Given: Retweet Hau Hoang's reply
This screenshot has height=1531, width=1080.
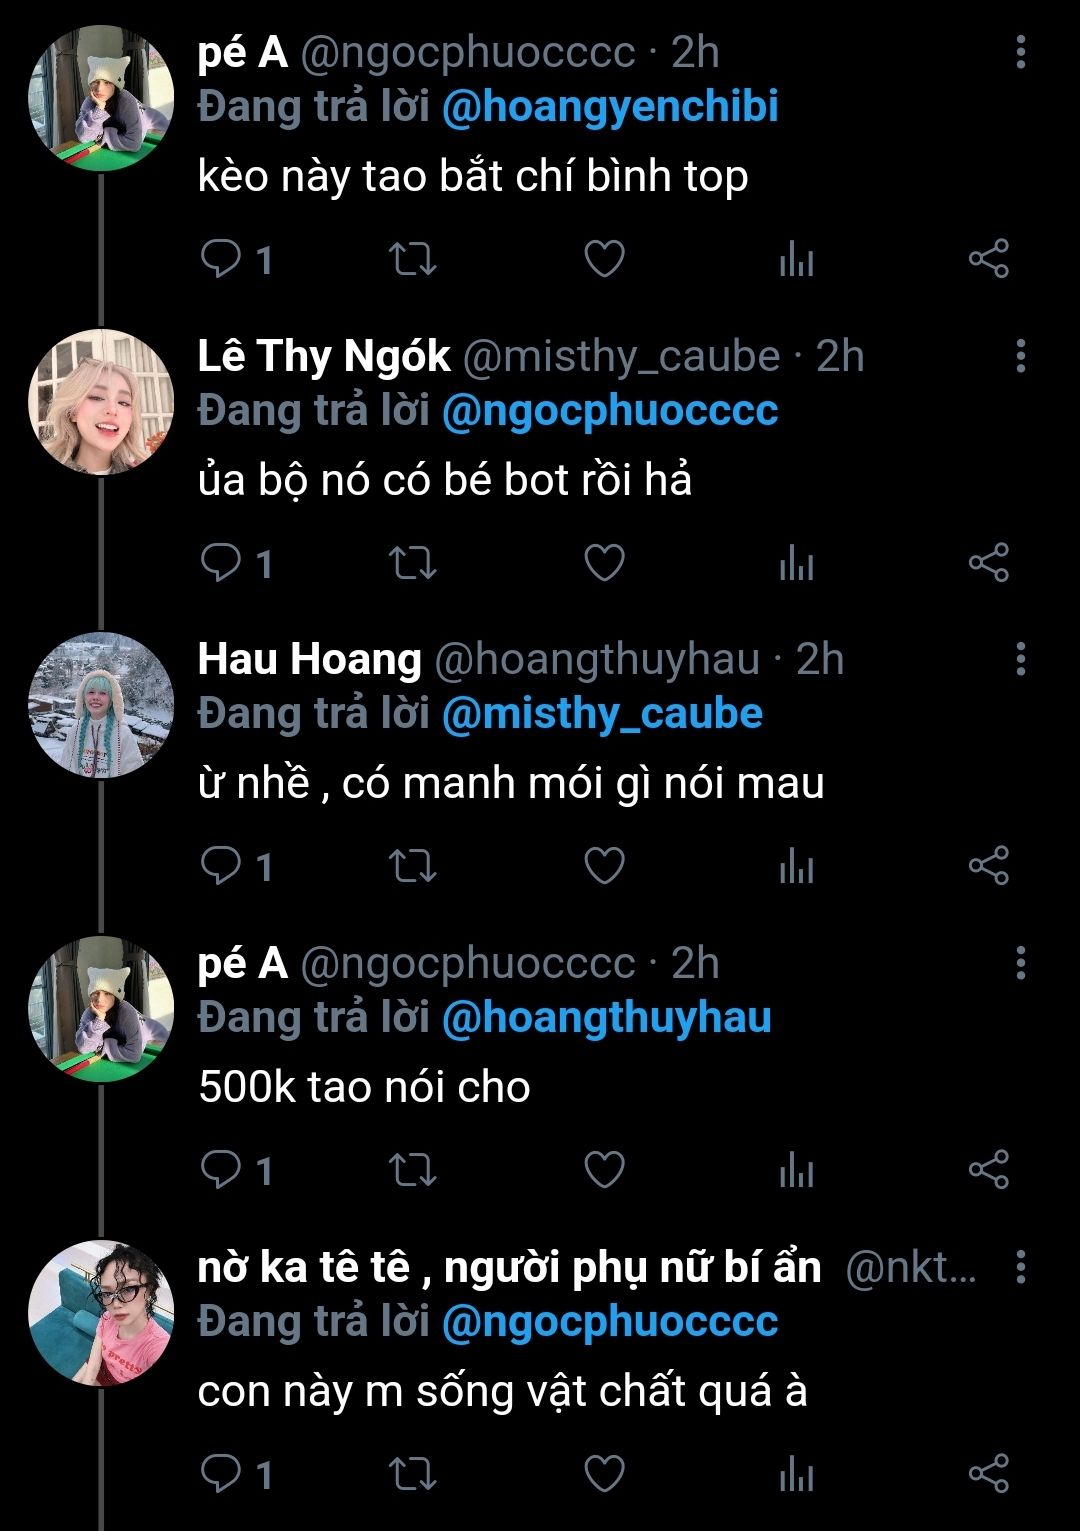Looking at the screenshot, I should click(412, 866).
